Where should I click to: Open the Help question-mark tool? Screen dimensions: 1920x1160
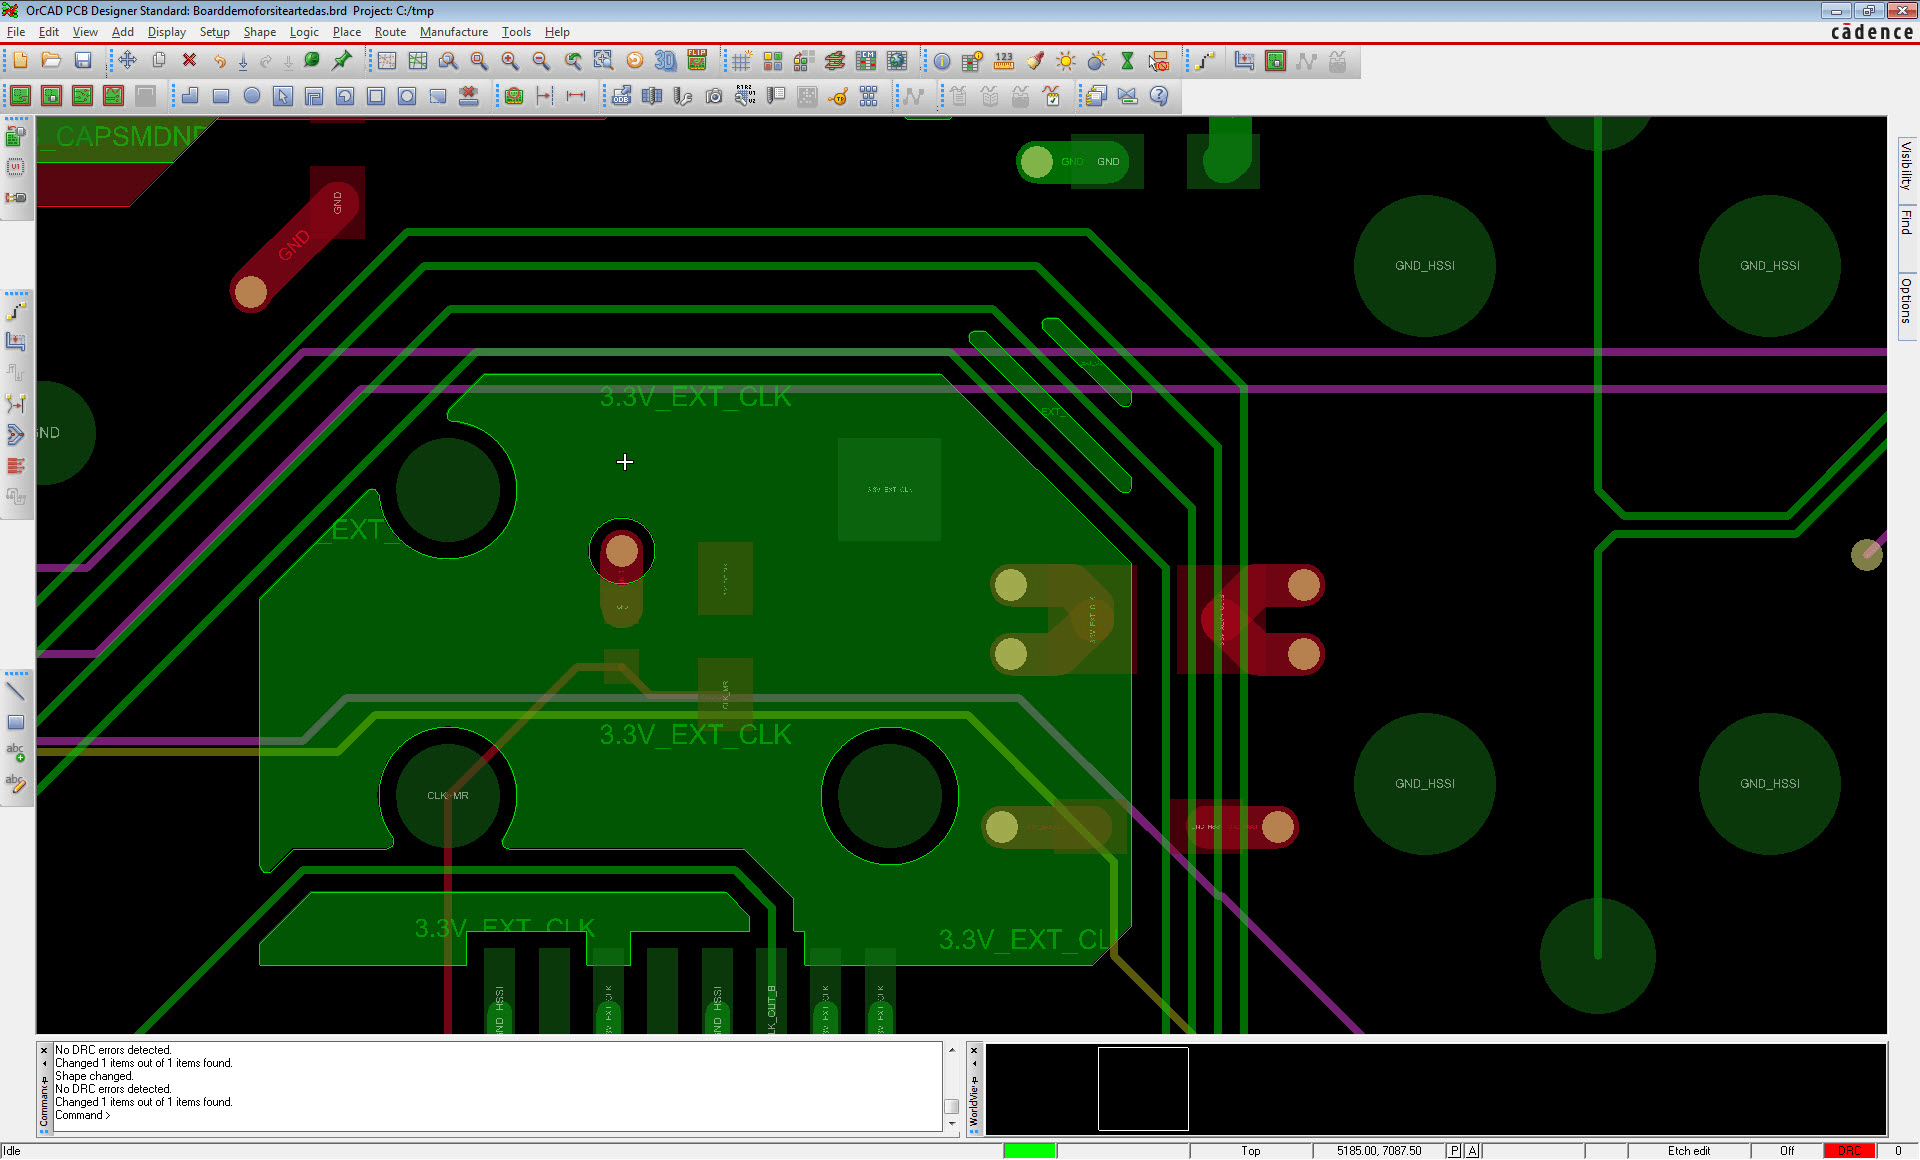pyautogui.click(x=1160, y=97)
